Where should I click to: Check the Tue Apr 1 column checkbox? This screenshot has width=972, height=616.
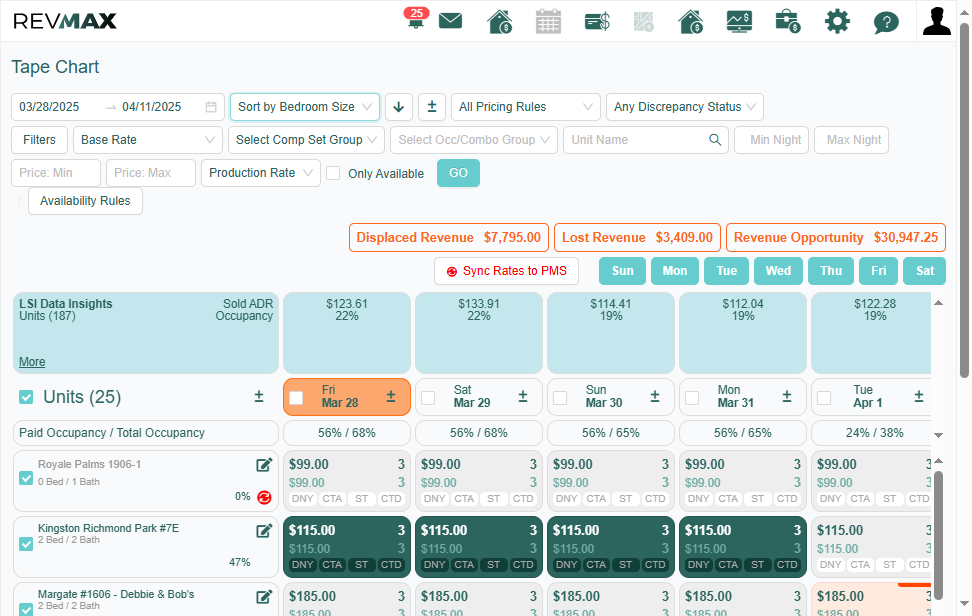824,398
